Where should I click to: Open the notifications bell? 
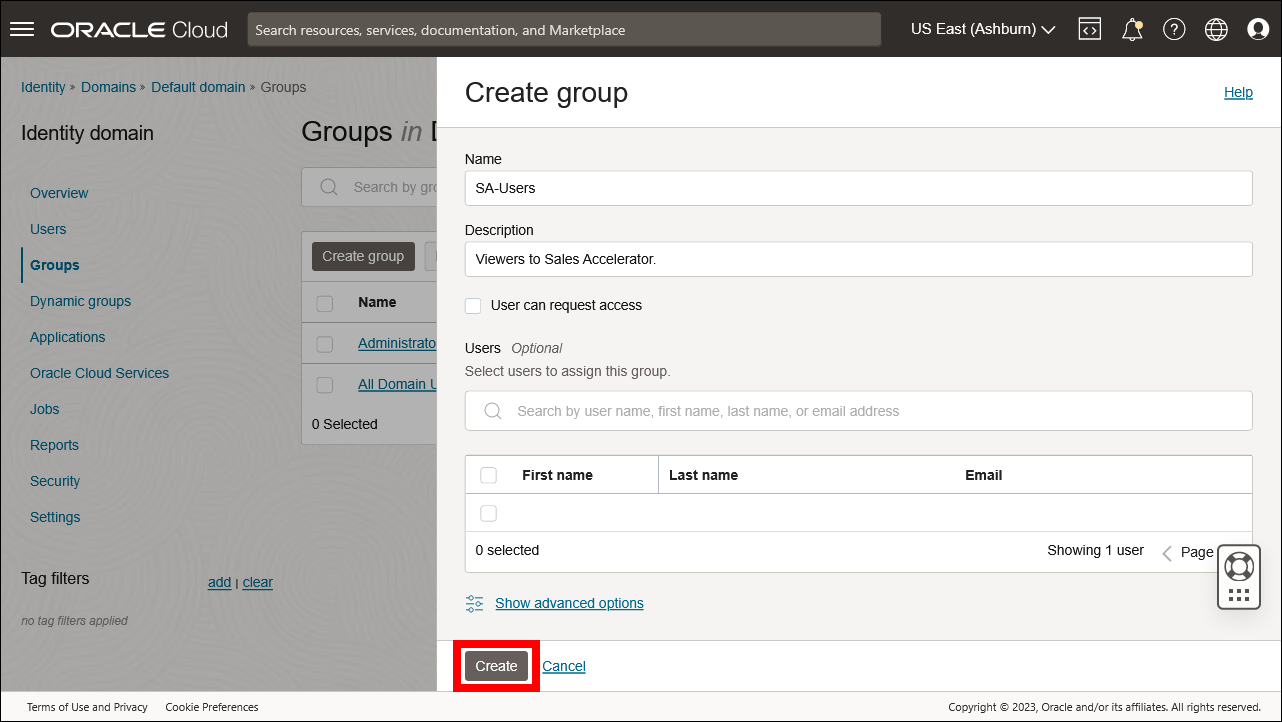pos(1131,28)
